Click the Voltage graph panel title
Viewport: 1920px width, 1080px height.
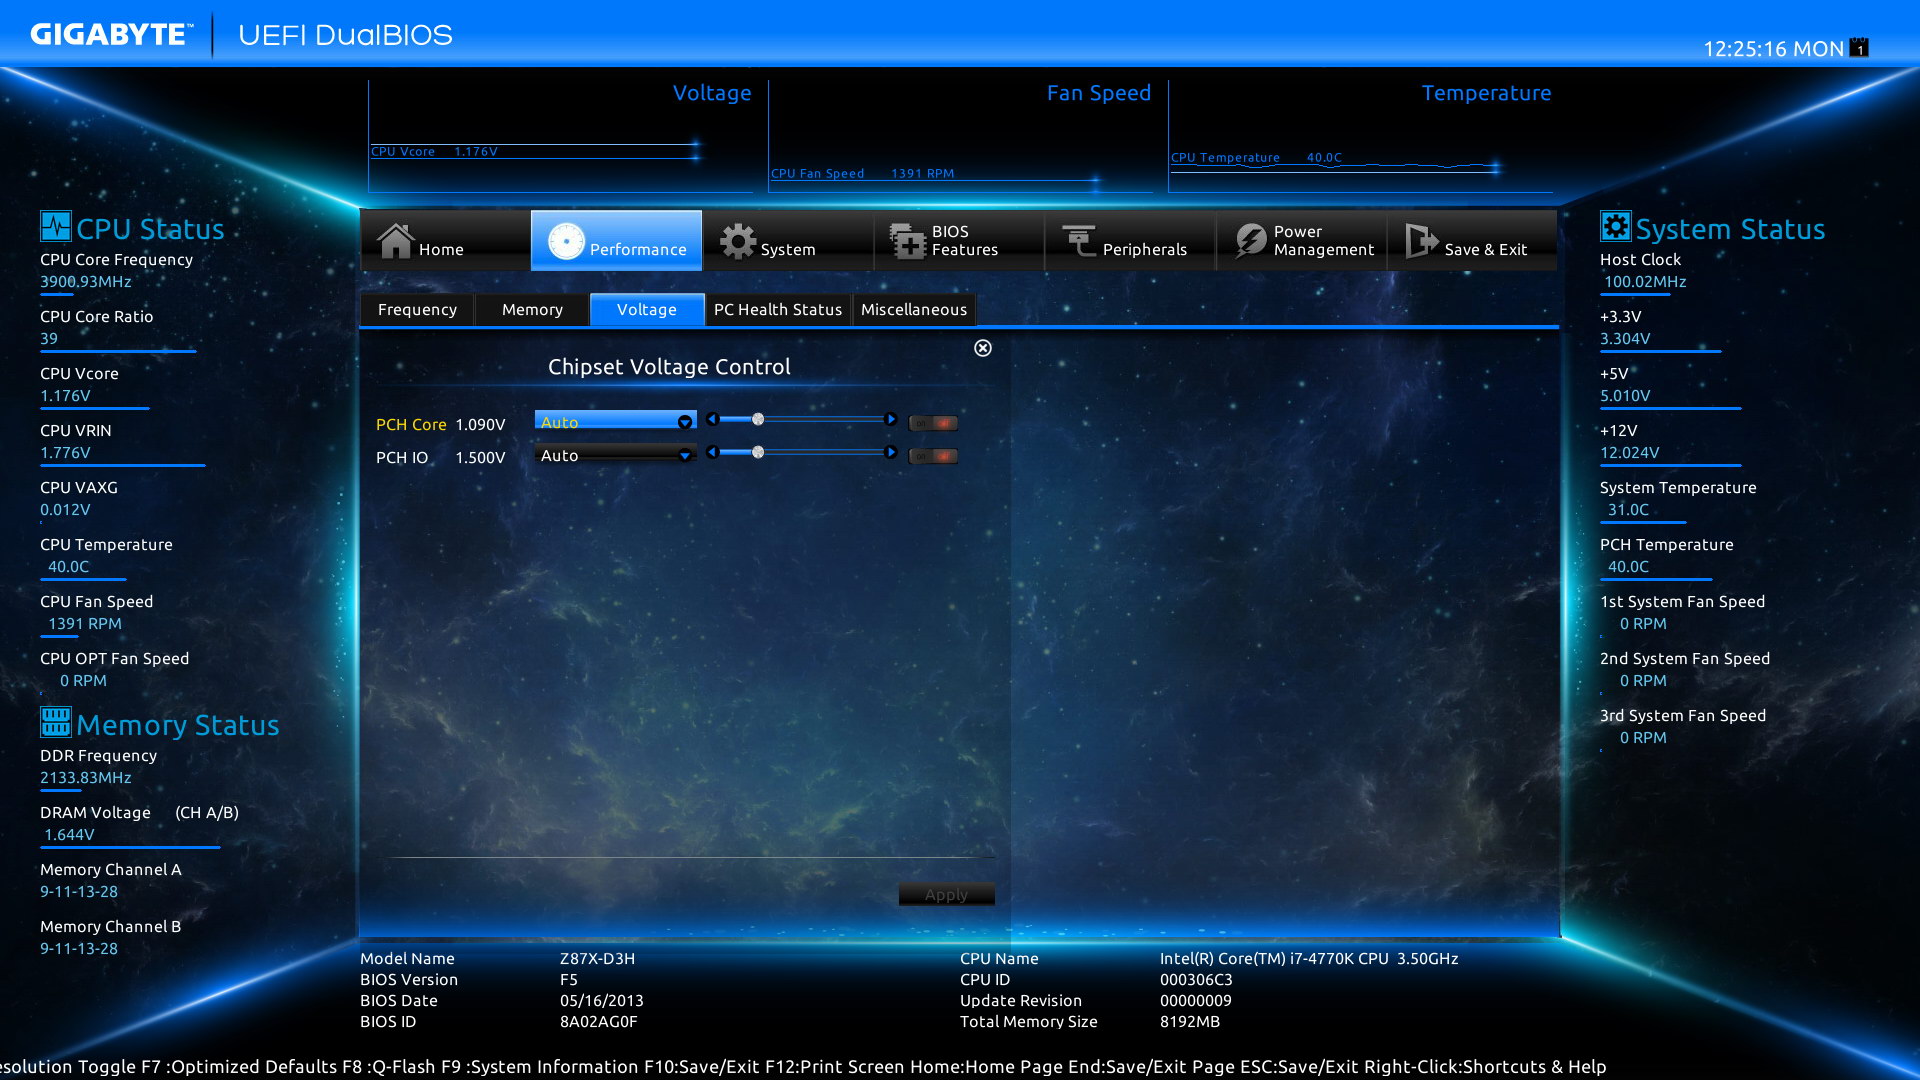[712, 93]
